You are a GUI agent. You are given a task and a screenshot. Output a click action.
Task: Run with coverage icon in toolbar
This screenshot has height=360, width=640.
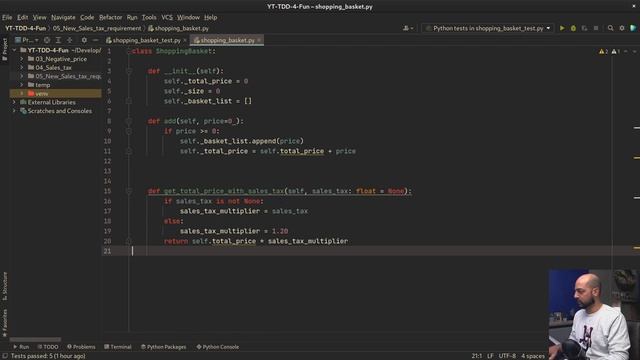584,28
